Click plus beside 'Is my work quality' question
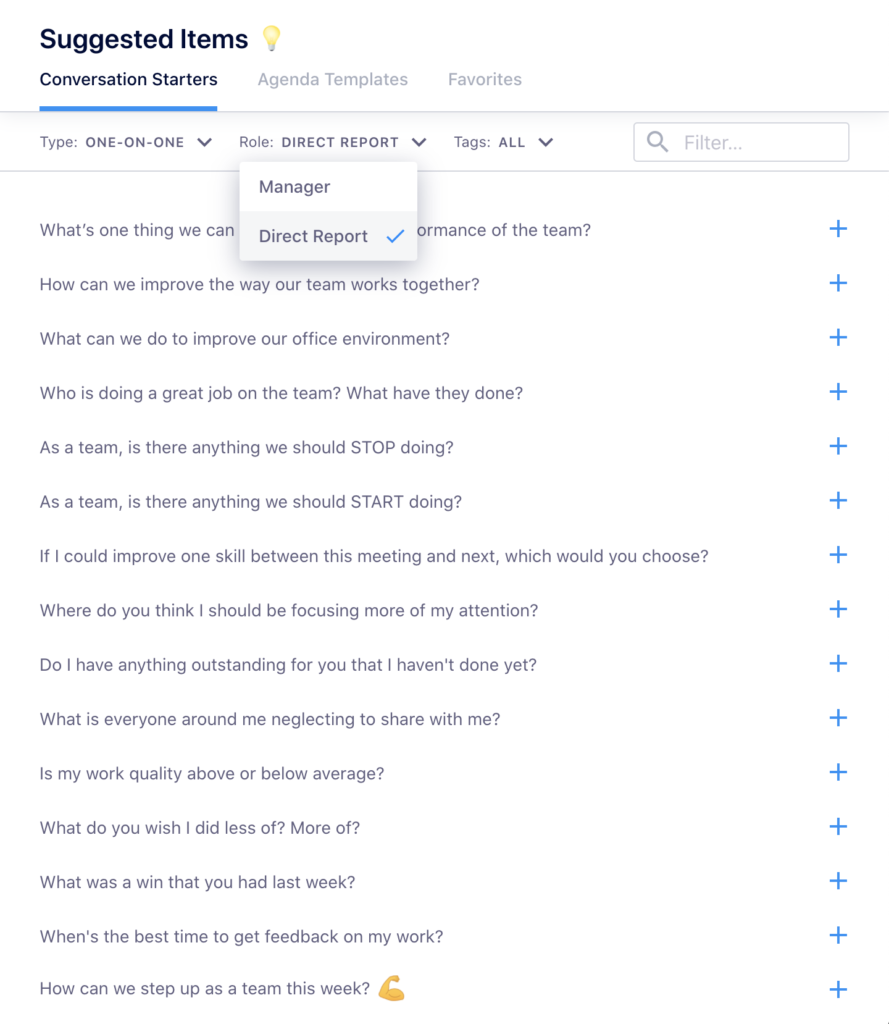The image size is (889, 1024). pyautogui.click(x=838, y=773)
